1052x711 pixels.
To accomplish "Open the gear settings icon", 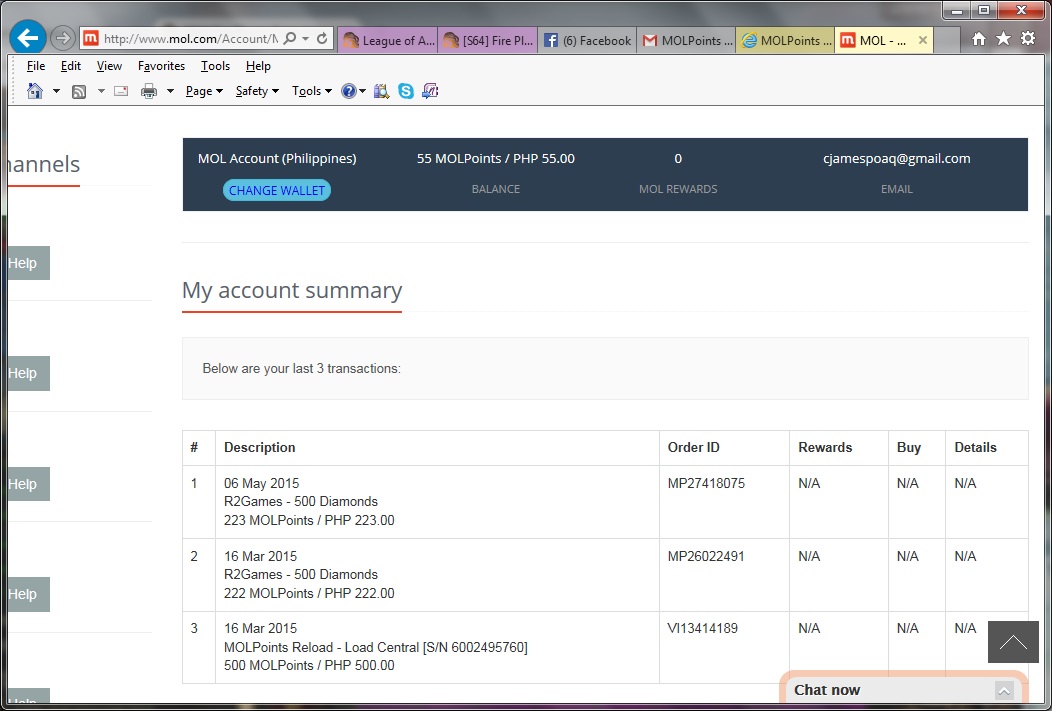I will click(x=1027, y=39).
